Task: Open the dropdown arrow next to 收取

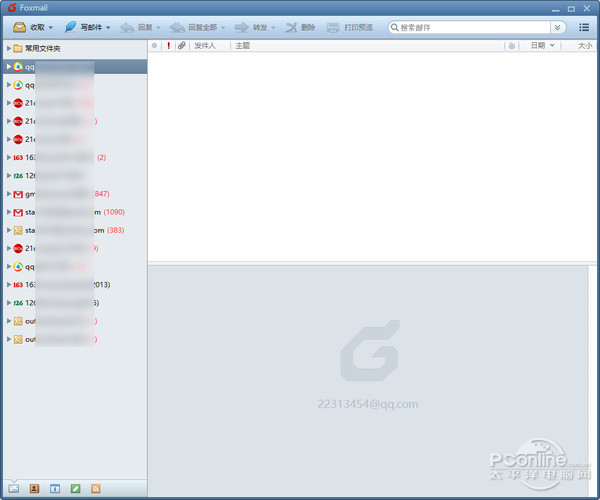Action: coord(51,28)
